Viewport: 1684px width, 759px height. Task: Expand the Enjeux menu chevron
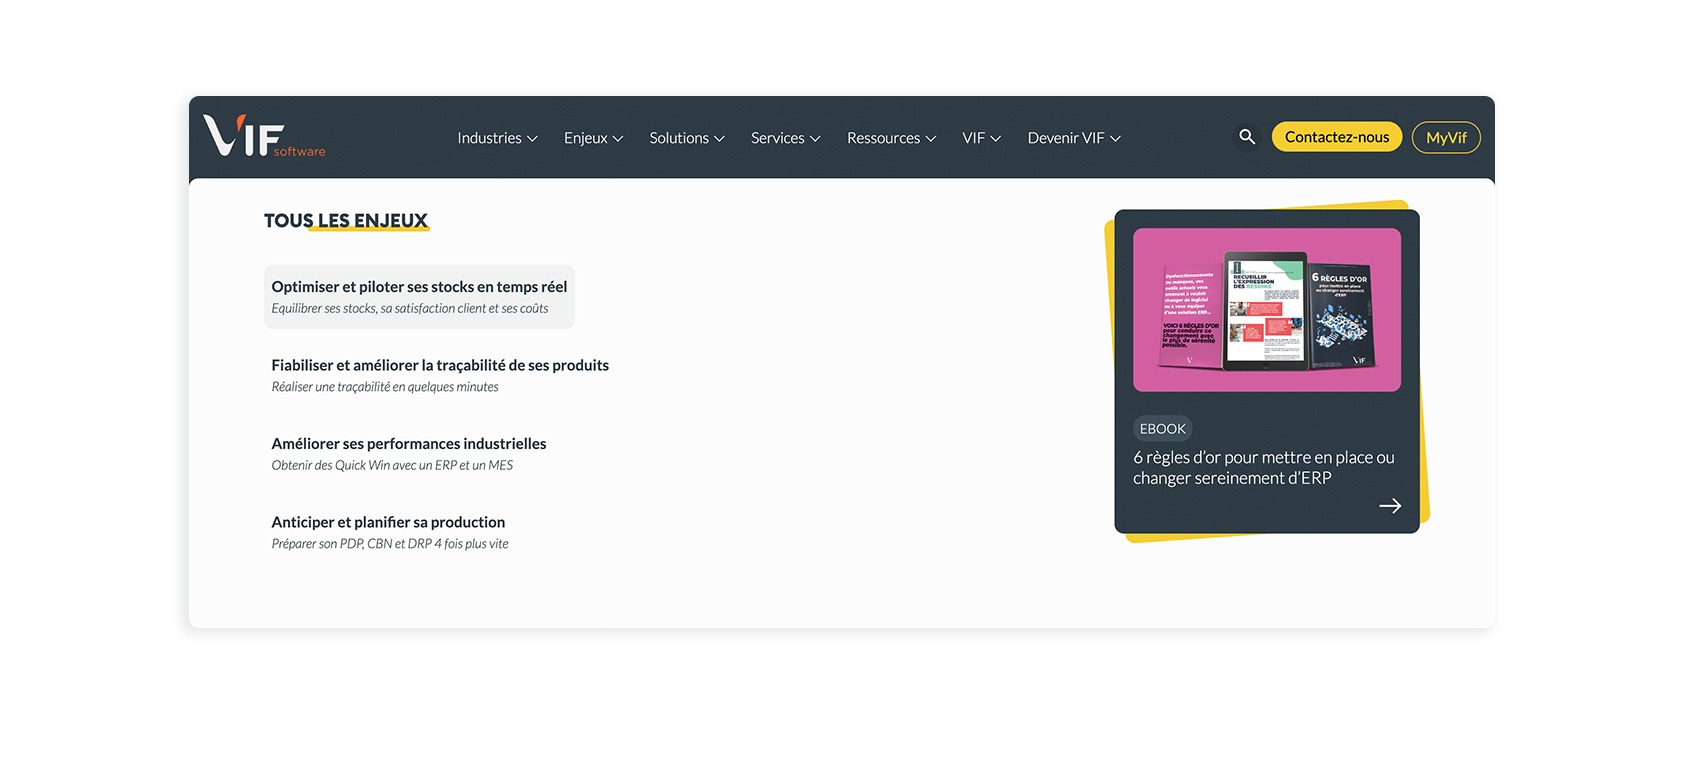point(618,139)
